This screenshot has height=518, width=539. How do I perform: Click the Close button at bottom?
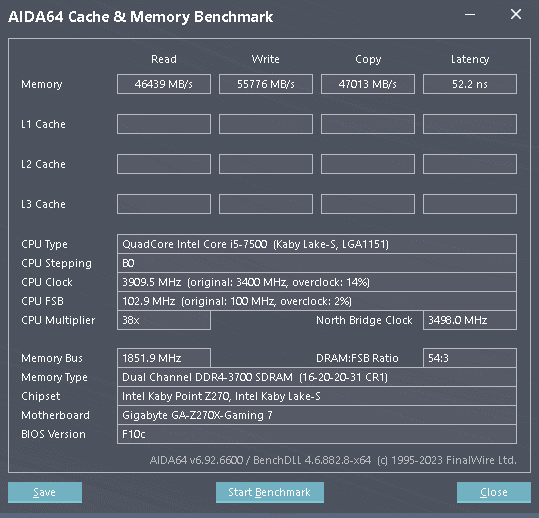pos(494,492)
